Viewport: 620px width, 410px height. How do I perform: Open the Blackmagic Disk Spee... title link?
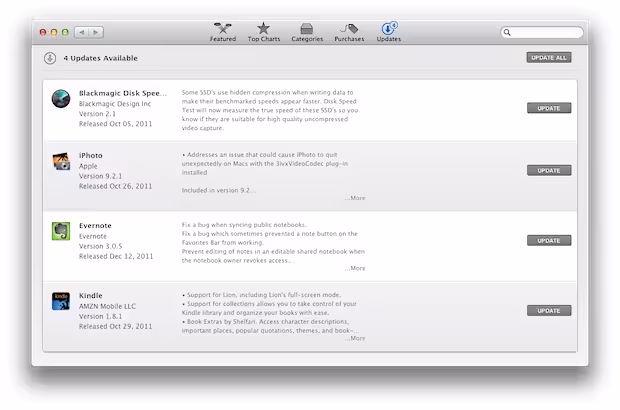coord(123,93)
